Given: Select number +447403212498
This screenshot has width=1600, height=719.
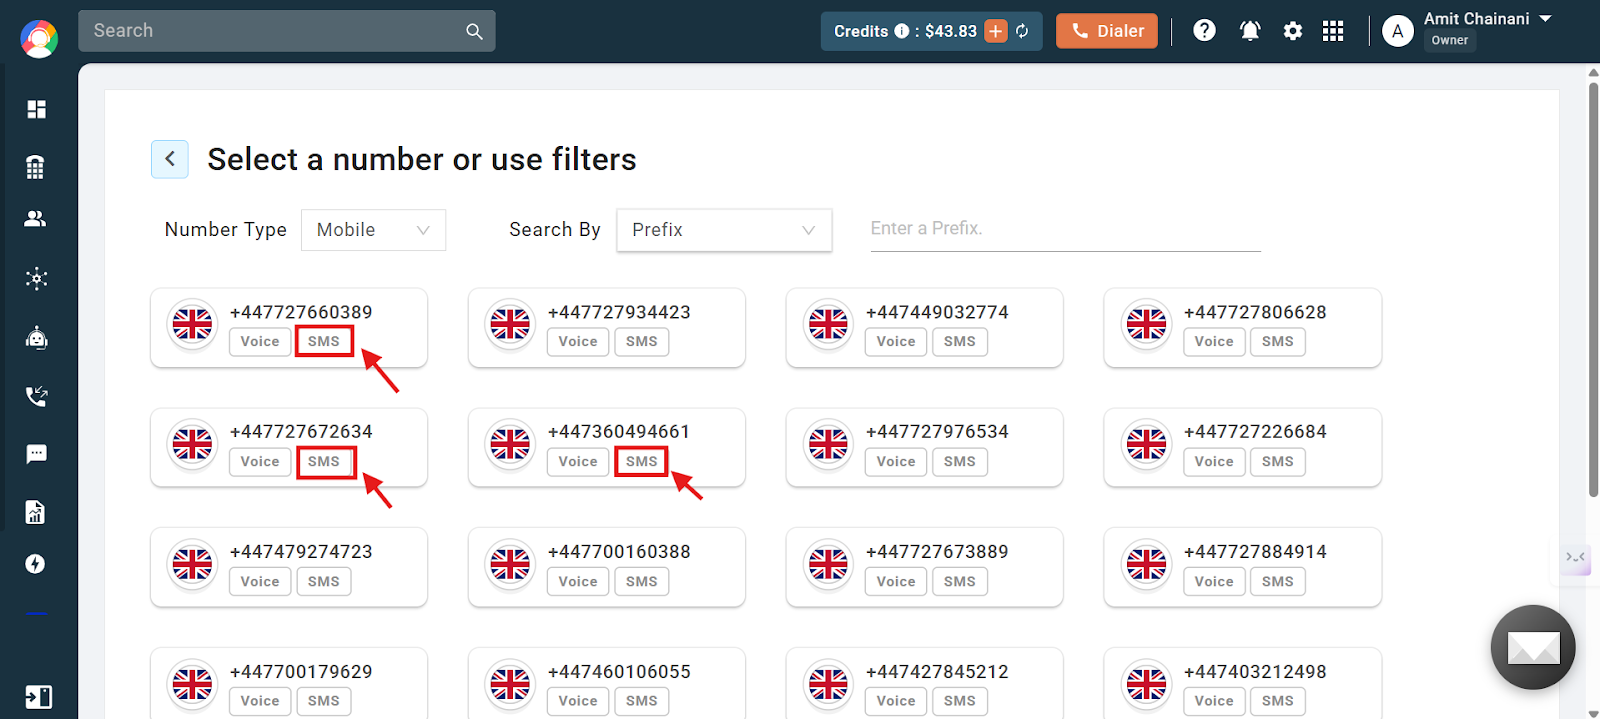Looking at the screenshot, I should pos(1243,684).
